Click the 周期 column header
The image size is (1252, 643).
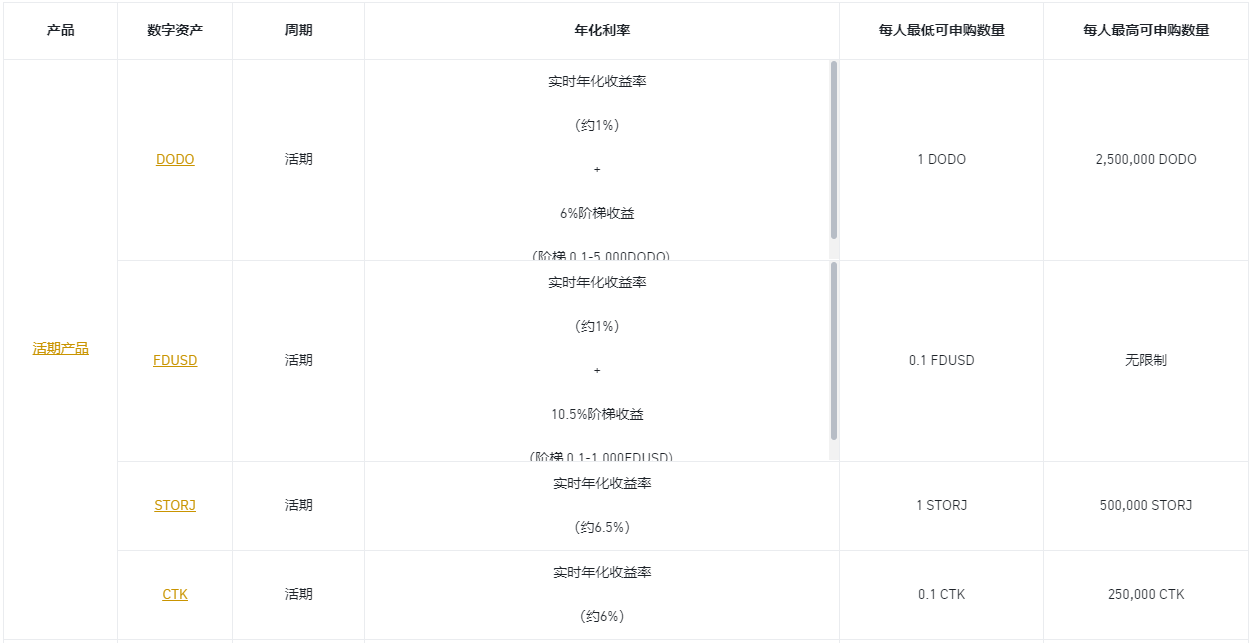298,31
